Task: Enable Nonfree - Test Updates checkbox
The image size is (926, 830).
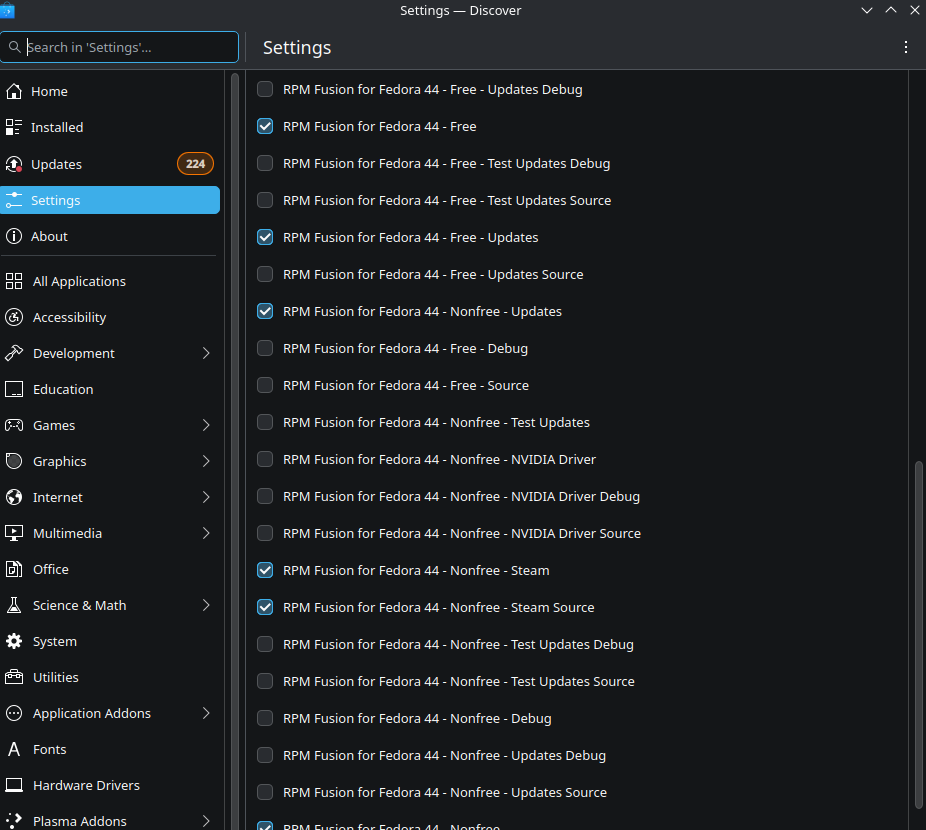Action: click(x=265, y=422)
